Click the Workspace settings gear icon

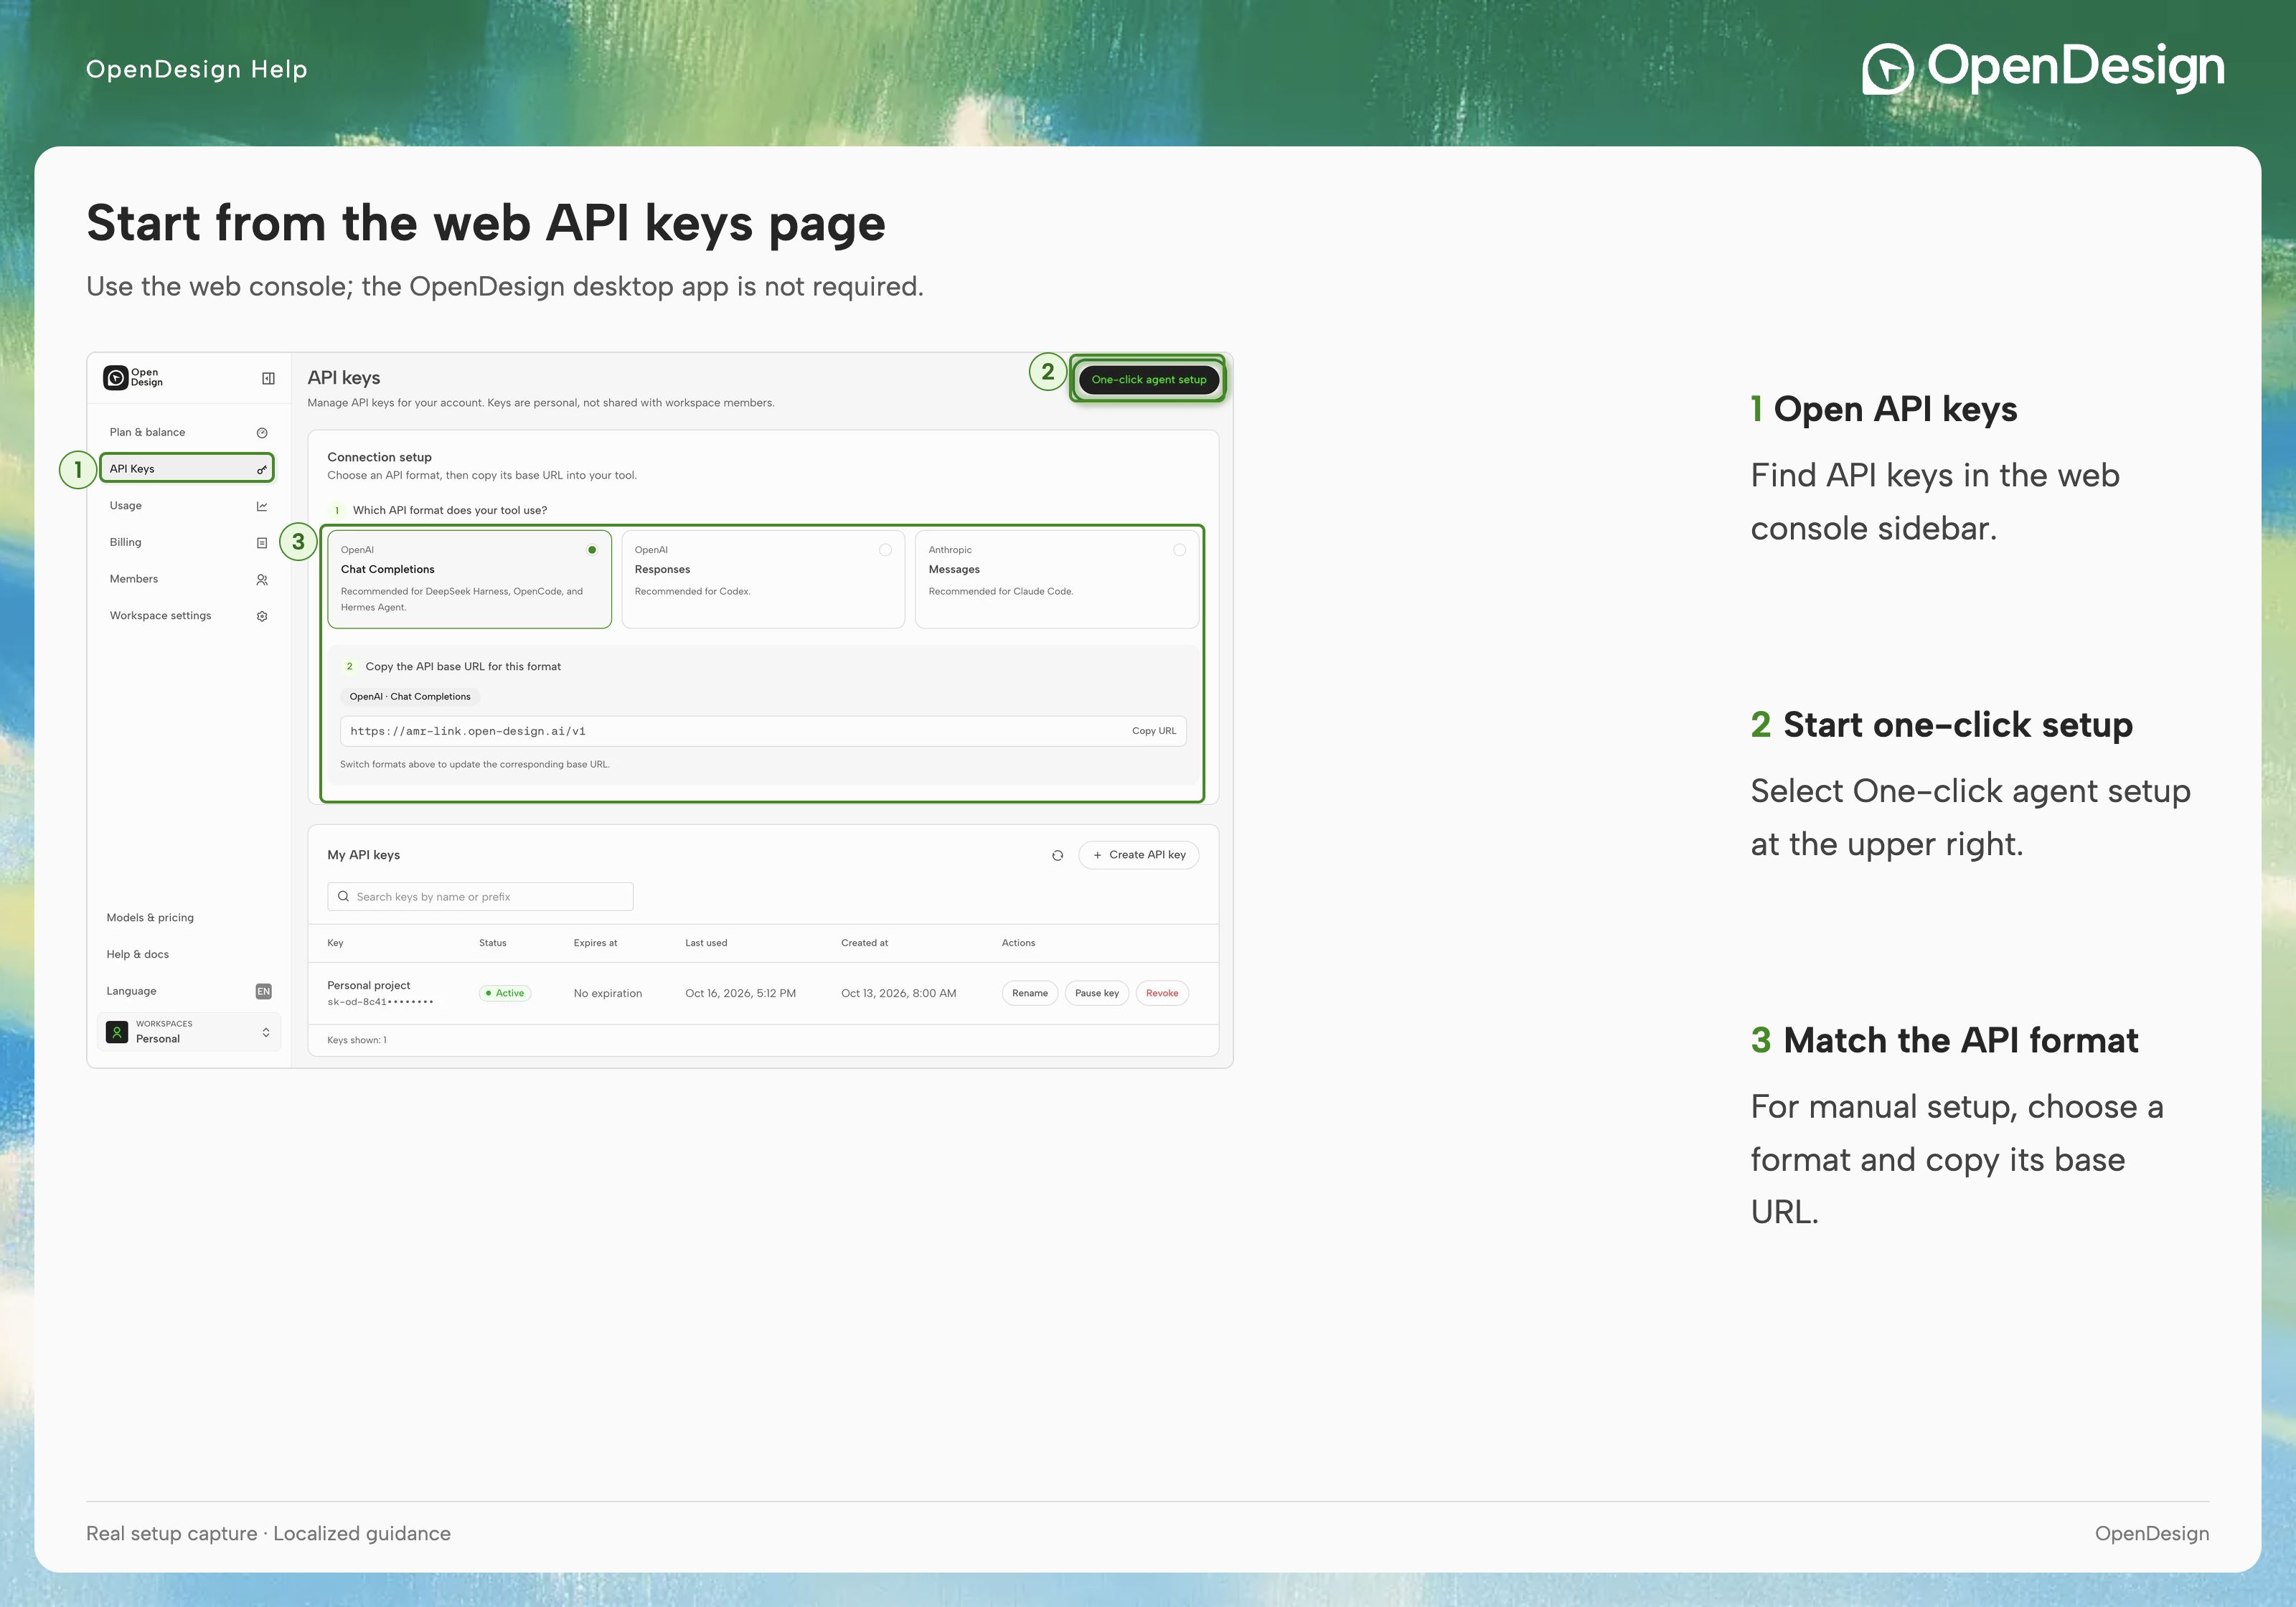coord(262,616)
